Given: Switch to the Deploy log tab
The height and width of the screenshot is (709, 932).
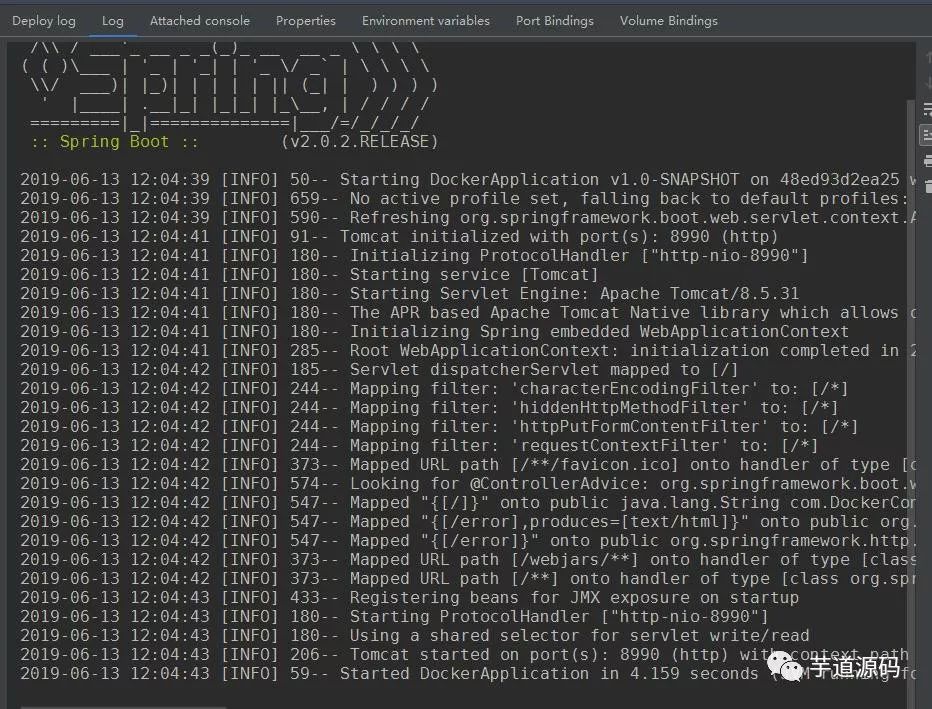Looking at the screenshot, I should 44,21.
